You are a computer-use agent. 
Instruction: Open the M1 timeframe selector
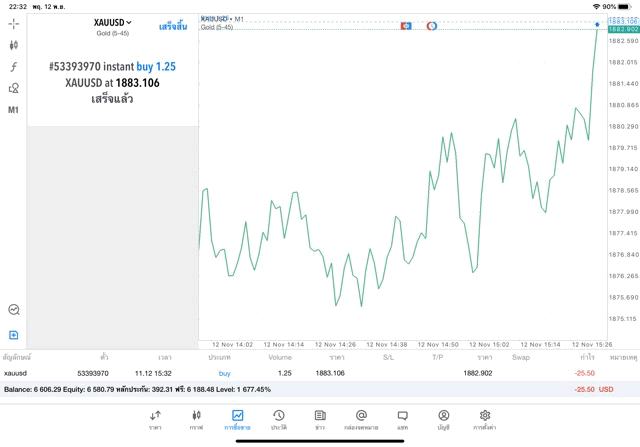14,110
